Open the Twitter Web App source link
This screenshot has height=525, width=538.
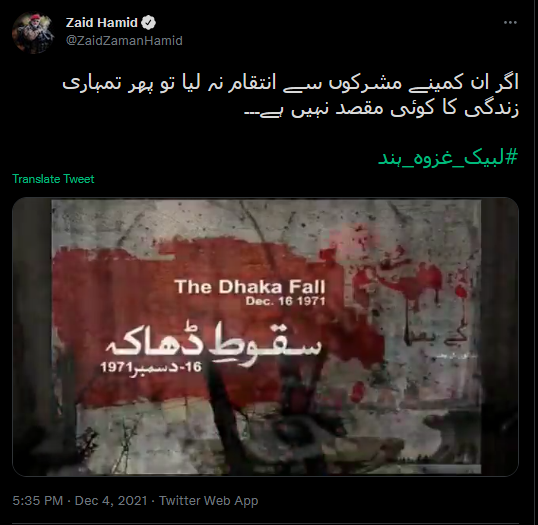[x=209, y=501]
